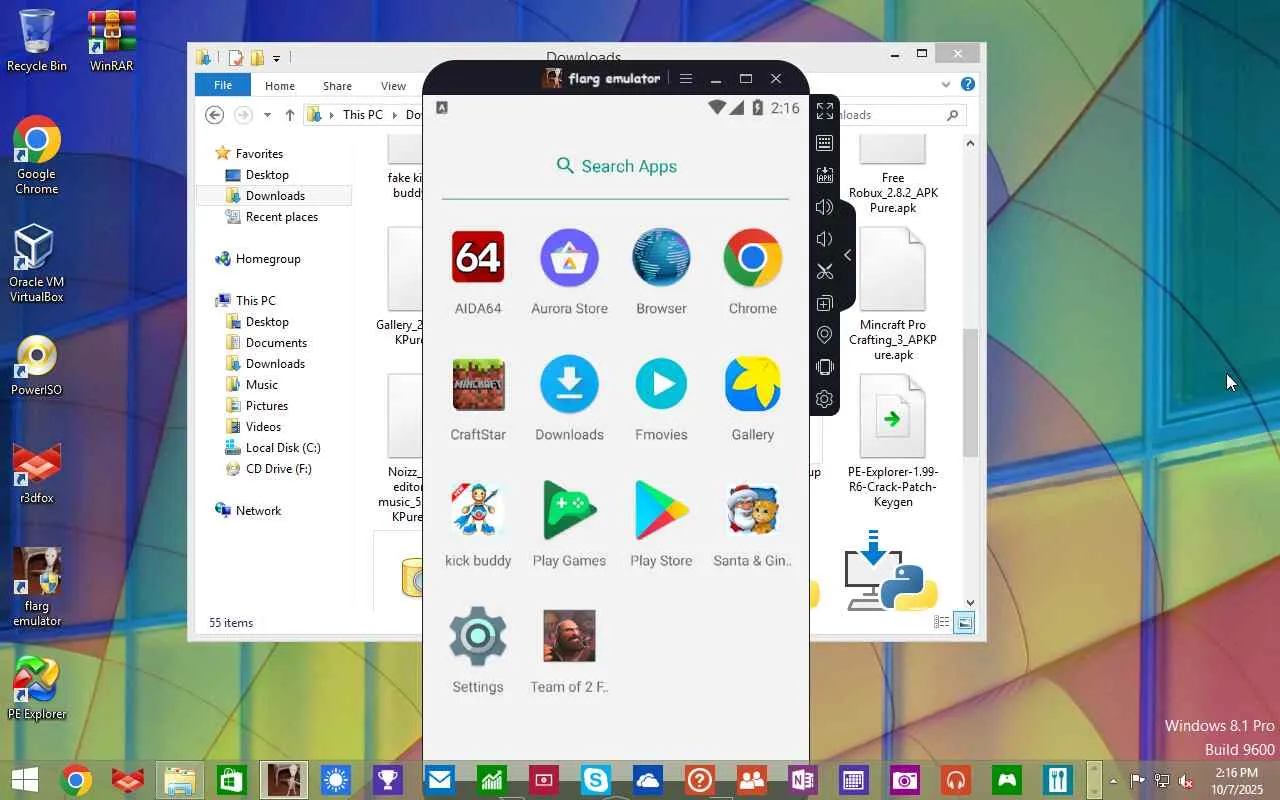This screenshot has width=1280, height=800.
Task: Switch Explorer to large icons view button
Action: pyautogui.click(x=964, y=623)
